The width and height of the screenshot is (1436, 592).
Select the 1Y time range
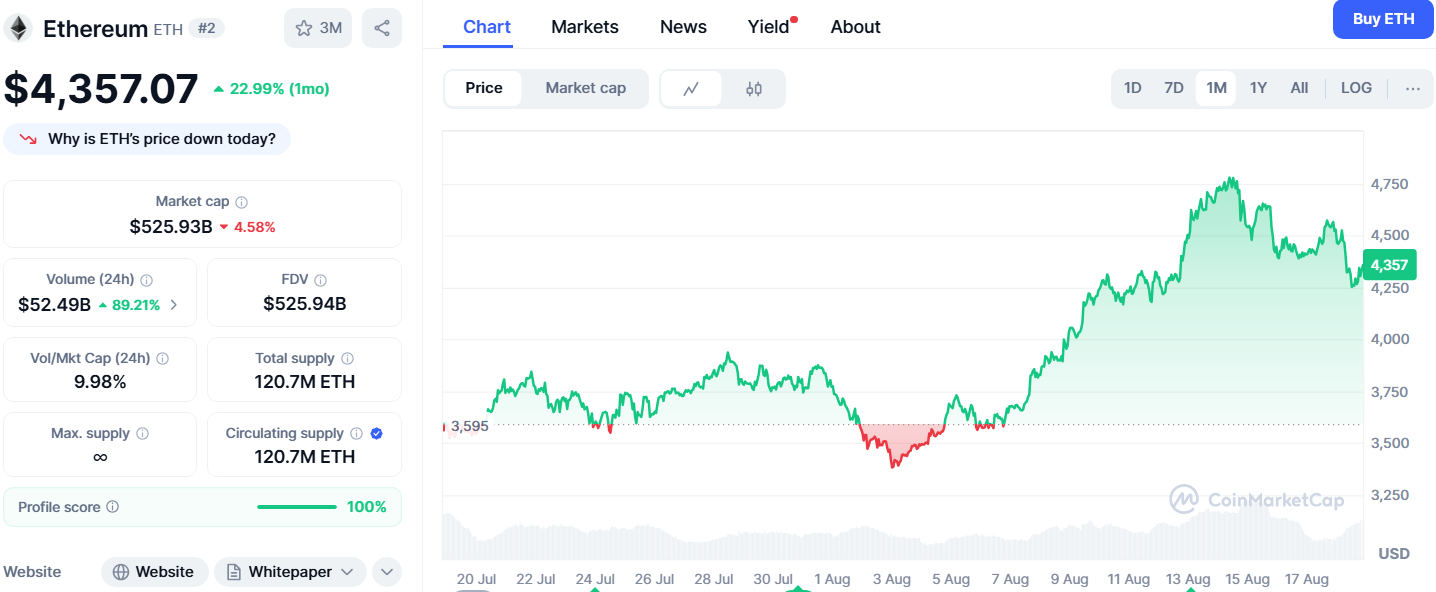tap(1258, 88)
